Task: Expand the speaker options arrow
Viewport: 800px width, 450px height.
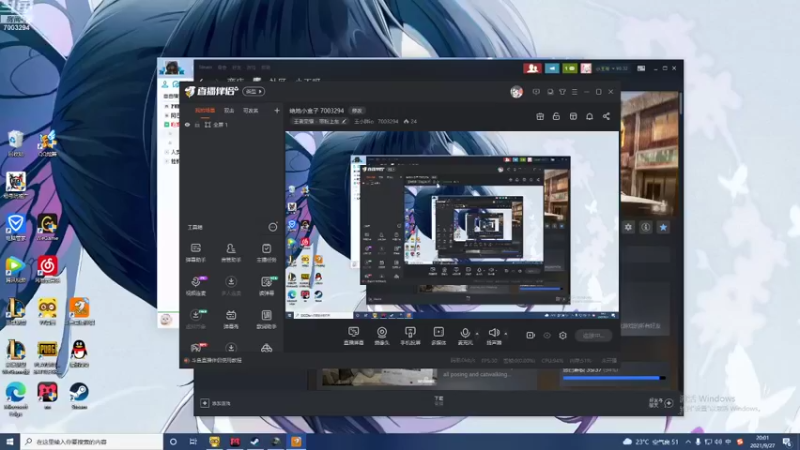Action: pyautogui.click(x=506, y=334)
